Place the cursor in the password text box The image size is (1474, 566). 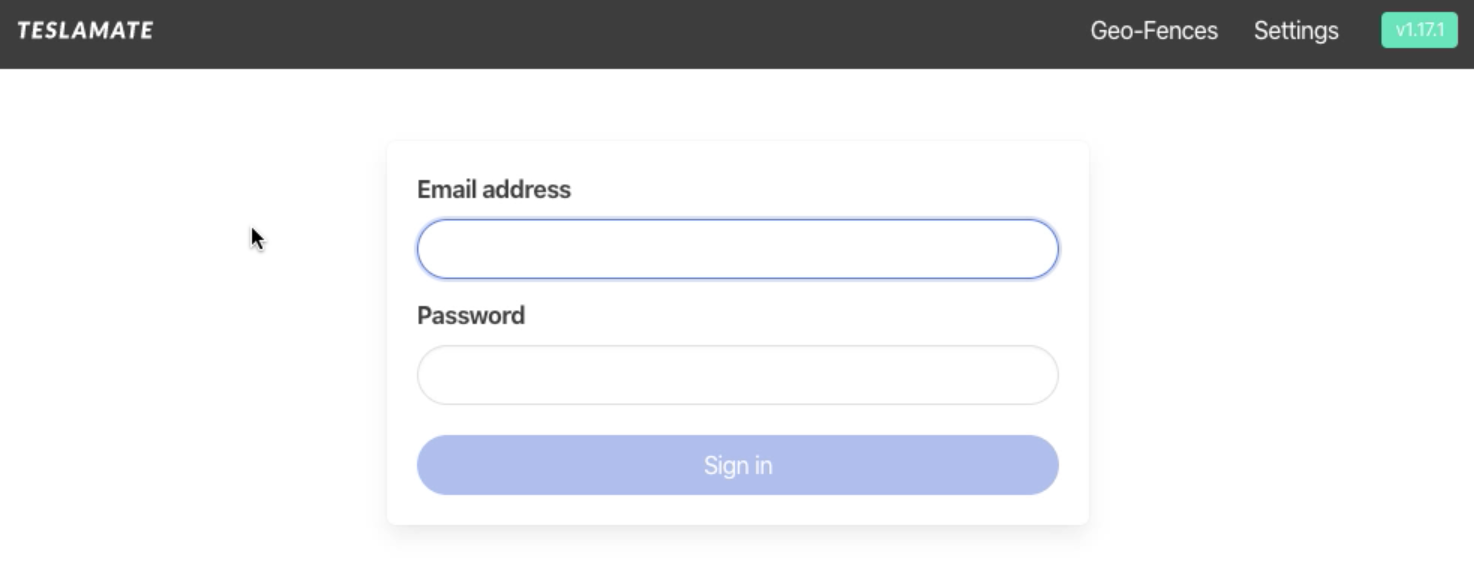click(x=737, y=375)
